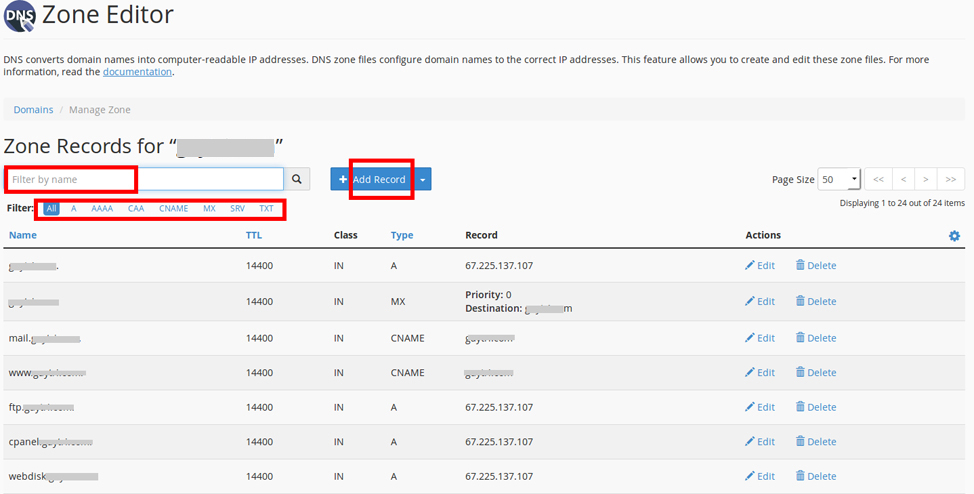Sort the table by Name column
Image resolution: width=974 pixels, height=494 pixels.
pyautogui.click(x=23, y=235)
